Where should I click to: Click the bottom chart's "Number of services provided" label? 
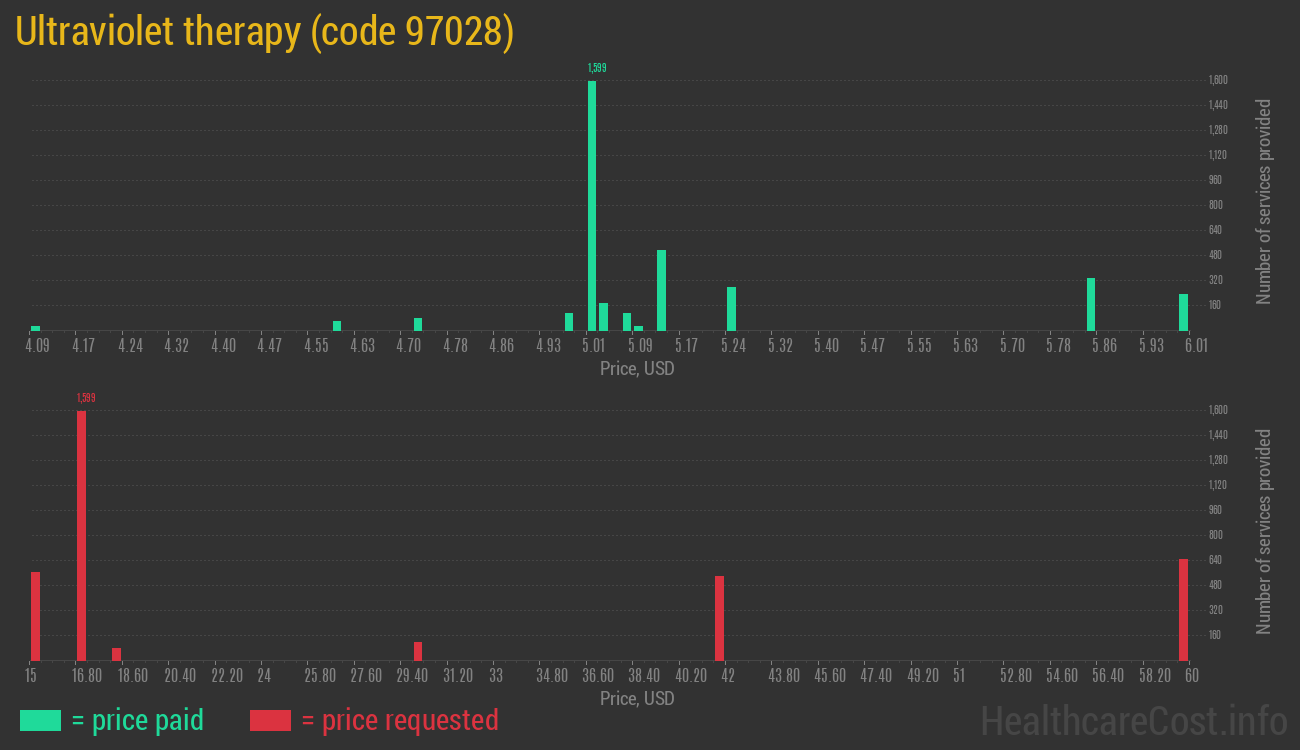[x=1264, y=532]
